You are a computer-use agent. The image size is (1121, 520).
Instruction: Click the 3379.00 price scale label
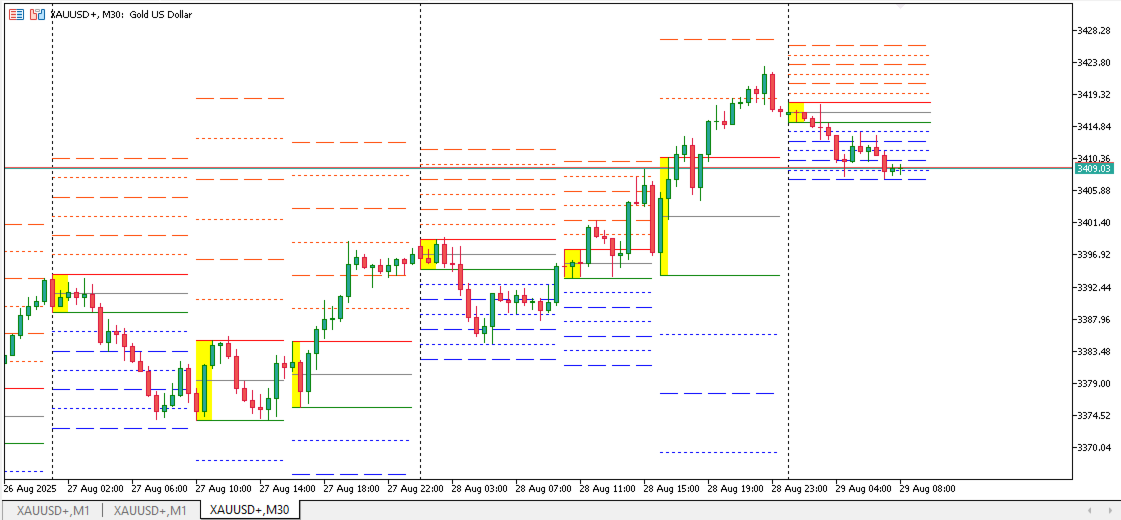point(1095,384)
